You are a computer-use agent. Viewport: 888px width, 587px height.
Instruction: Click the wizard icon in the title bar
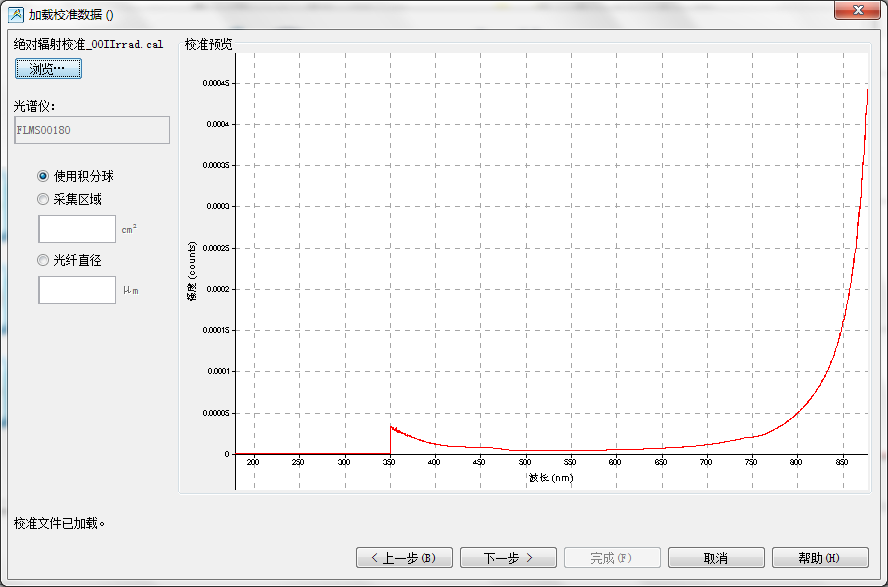tap(16, 14)
